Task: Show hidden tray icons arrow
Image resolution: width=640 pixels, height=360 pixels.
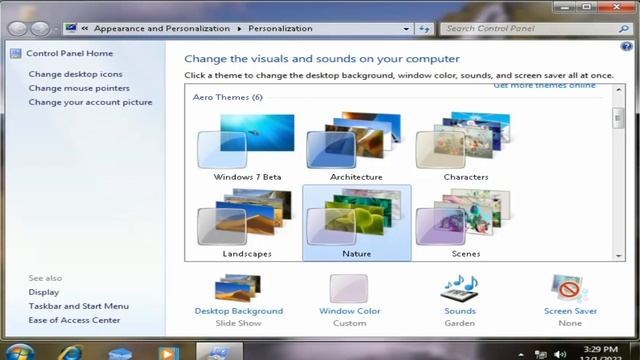Action: click(521, 355)
